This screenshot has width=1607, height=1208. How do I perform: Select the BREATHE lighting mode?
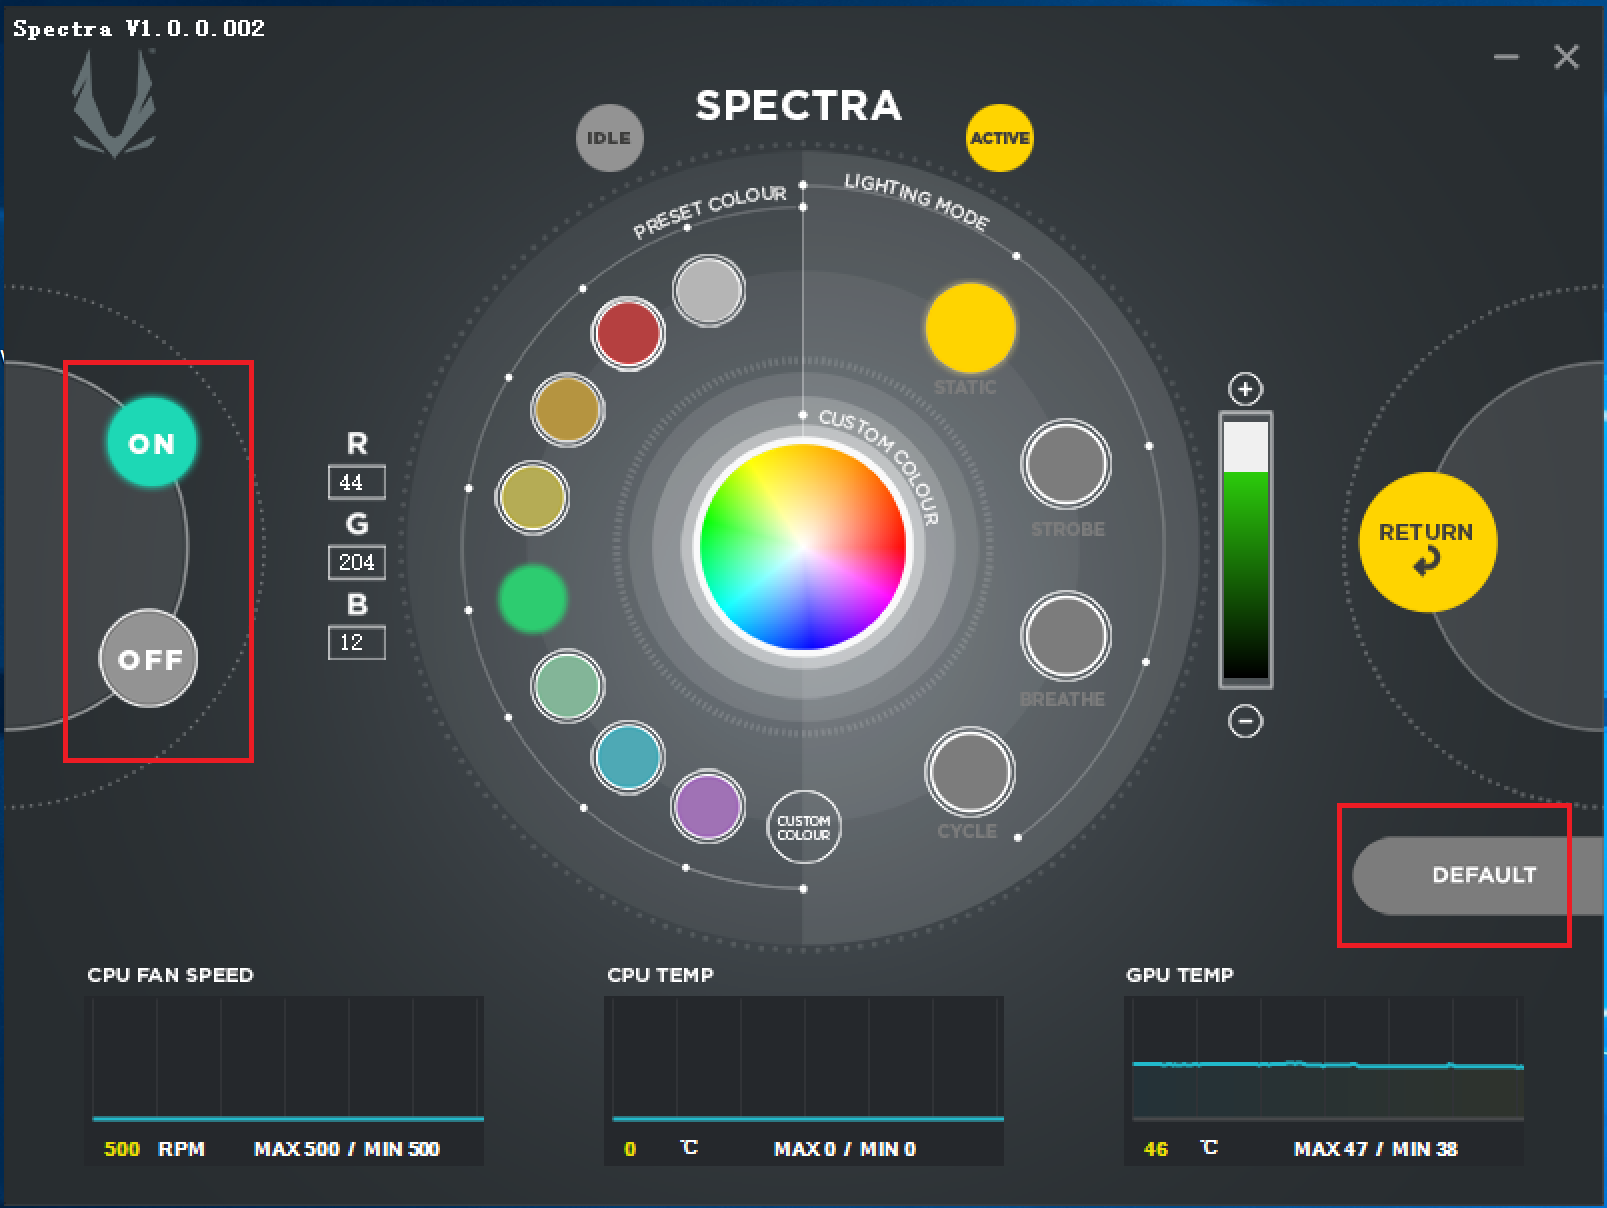tap(1066, 637)
